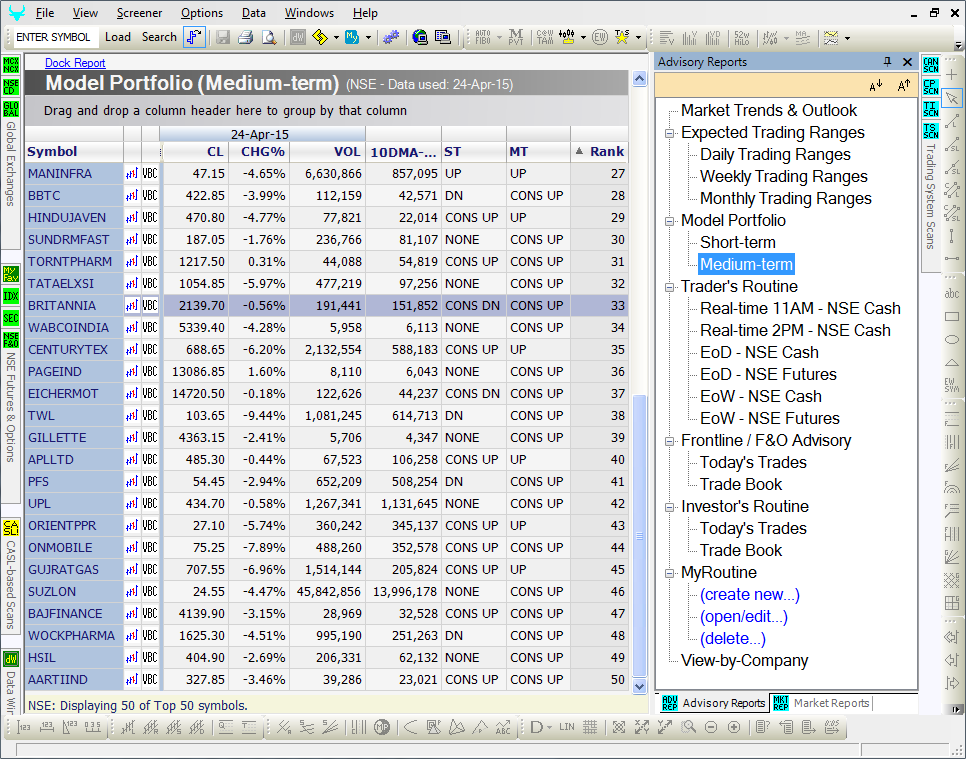The image size is (966, 759).
Task: Click the Load button
Action: [118, 37]
